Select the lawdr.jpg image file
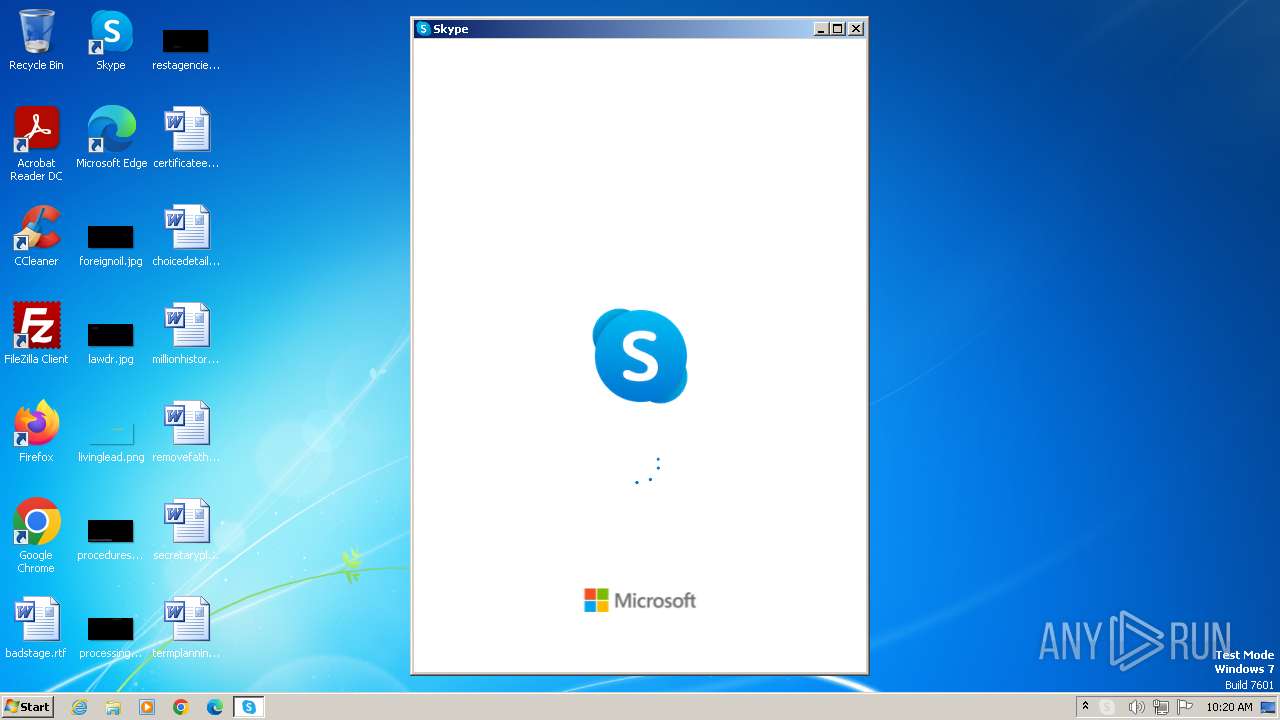Image resolution: width=1280 pixels, height=720 pixels. pyautogui.click(x=111, y=341)
